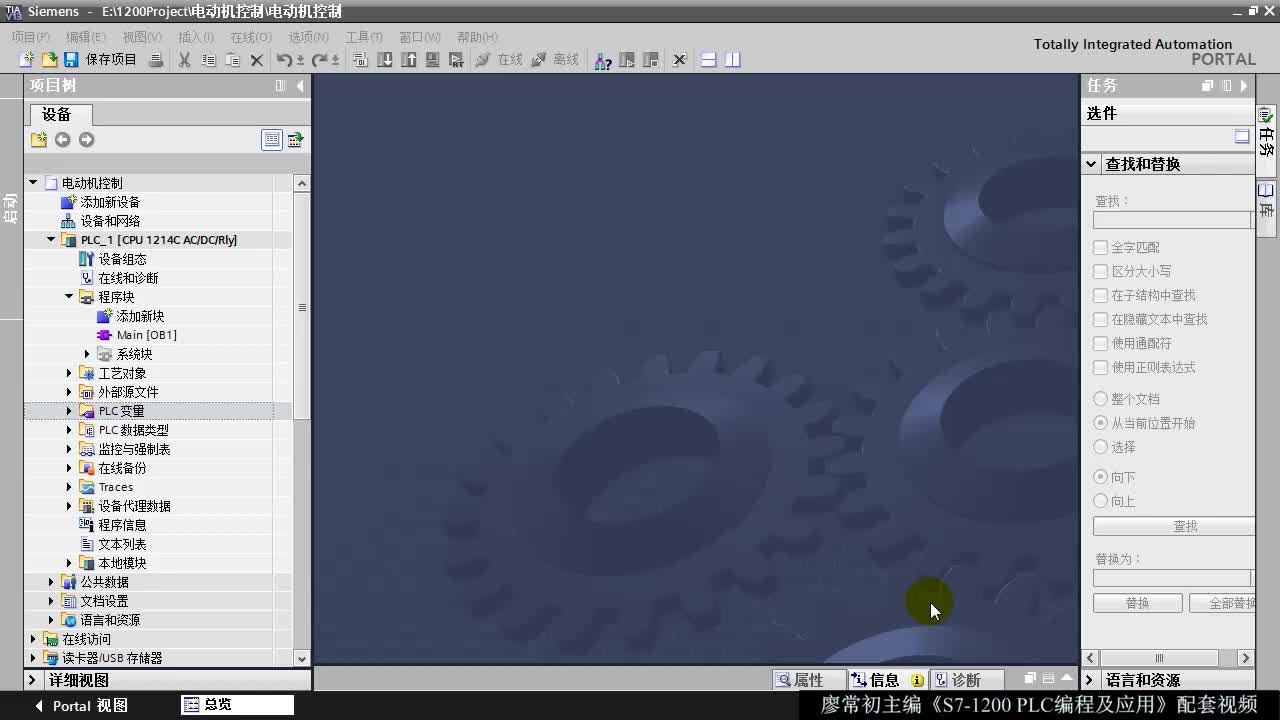Click the cross-reference X toolbar icon
1280x720 pixels.
click(x=680, y=60)
